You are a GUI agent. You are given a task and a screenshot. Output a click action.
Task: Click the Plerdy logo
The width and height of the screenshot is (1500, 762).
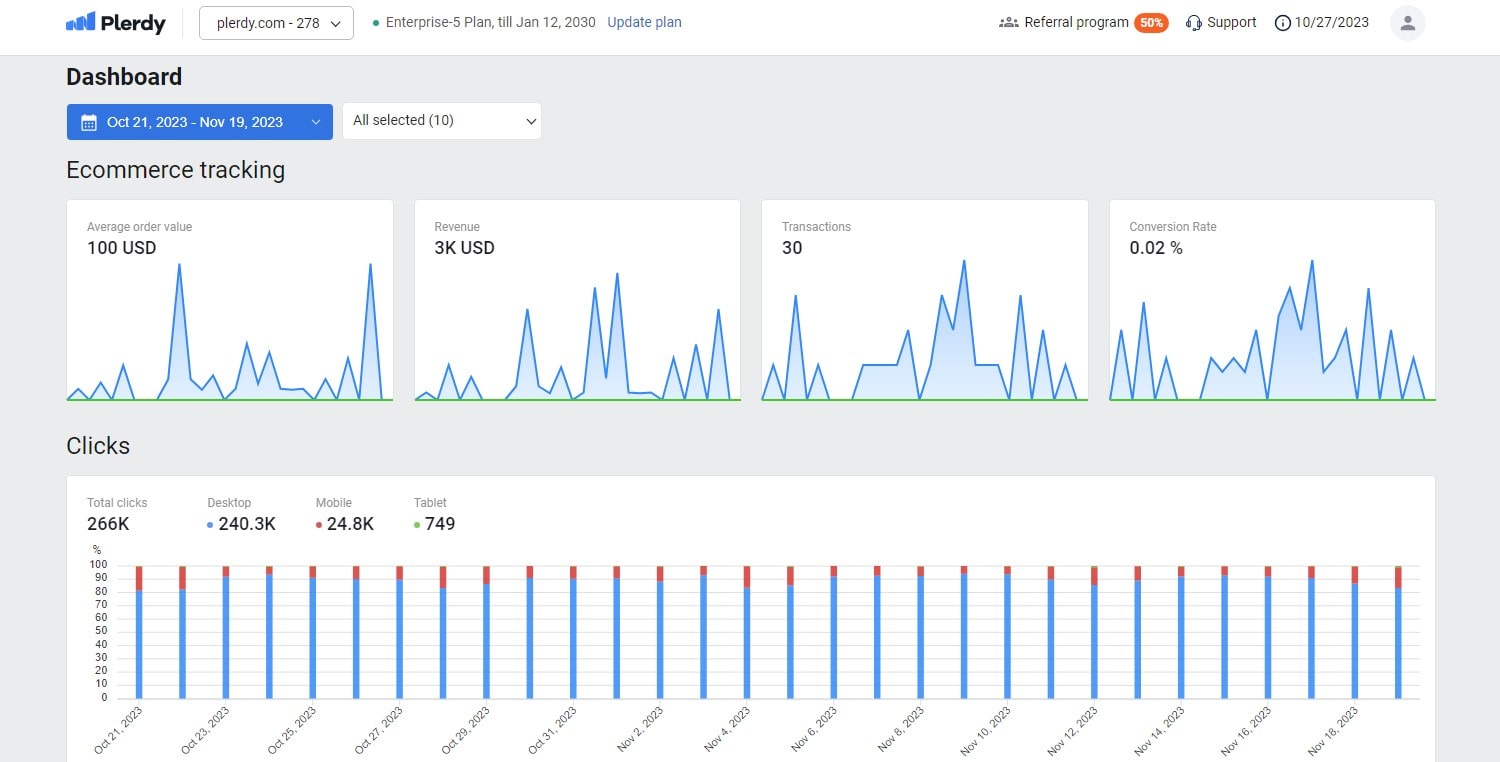coord(115,22)
